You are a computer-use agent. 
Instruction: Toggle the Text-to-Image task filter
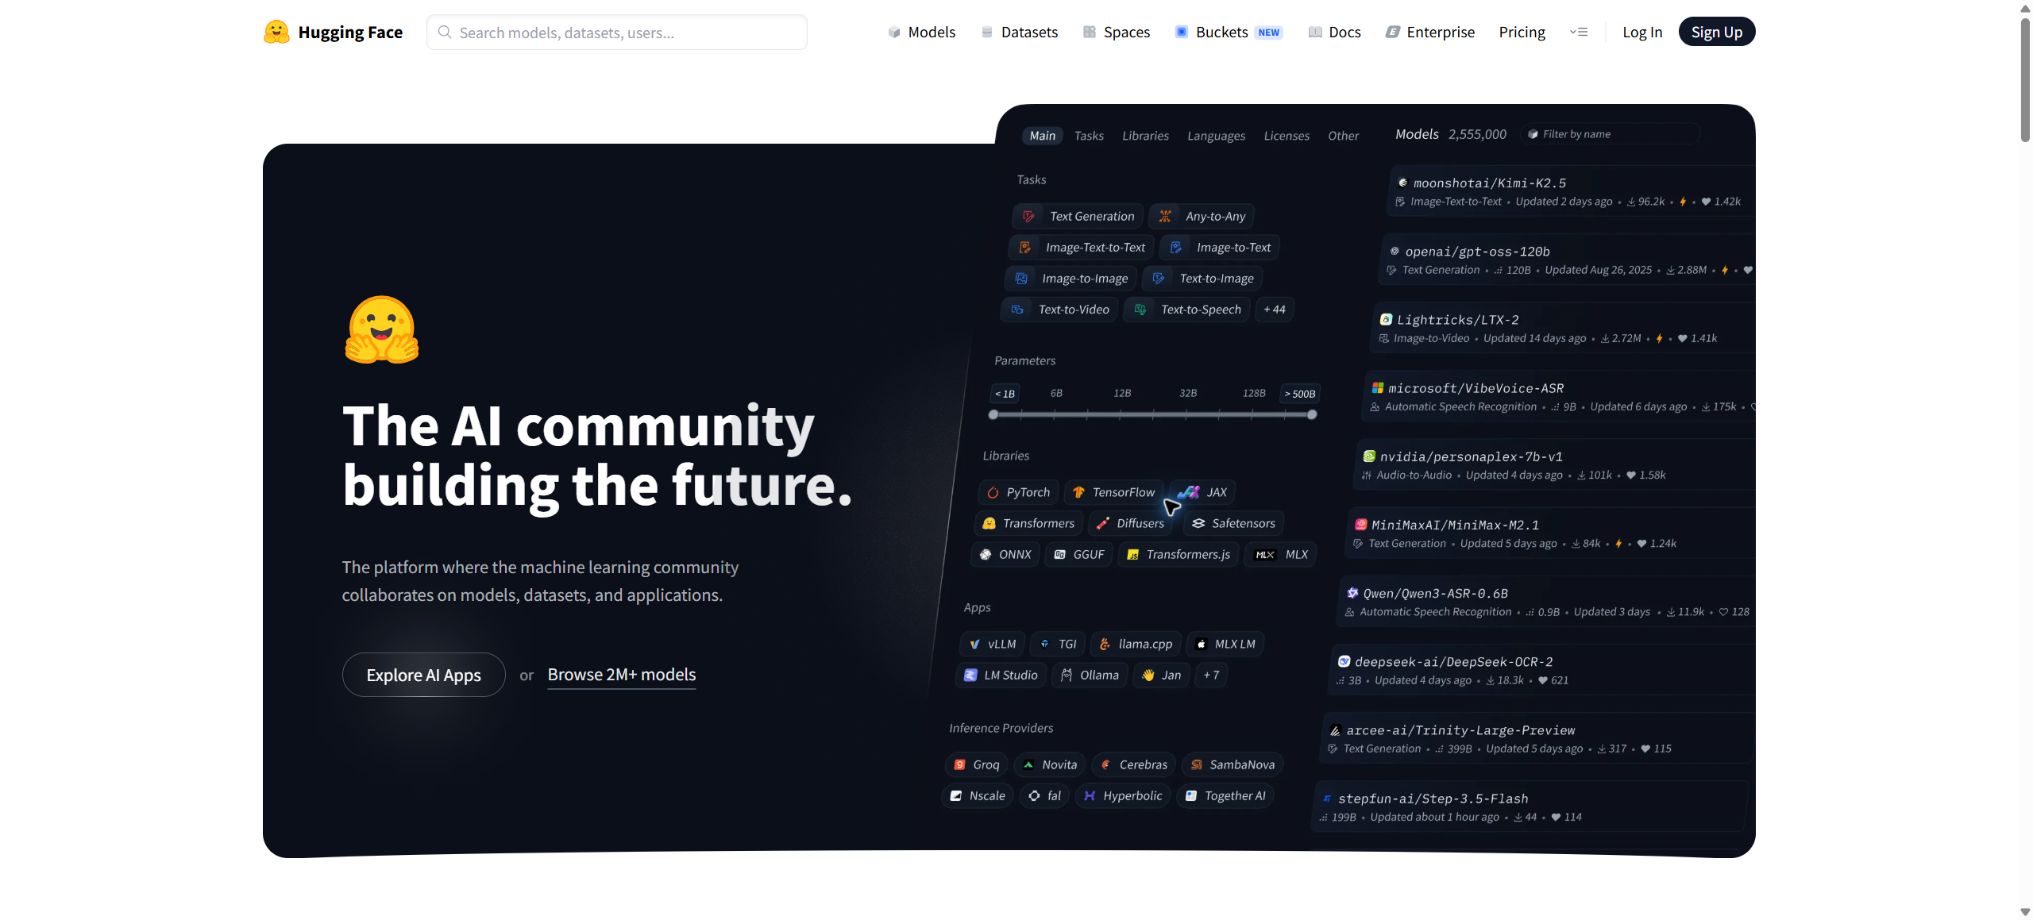click(1203, 279)
